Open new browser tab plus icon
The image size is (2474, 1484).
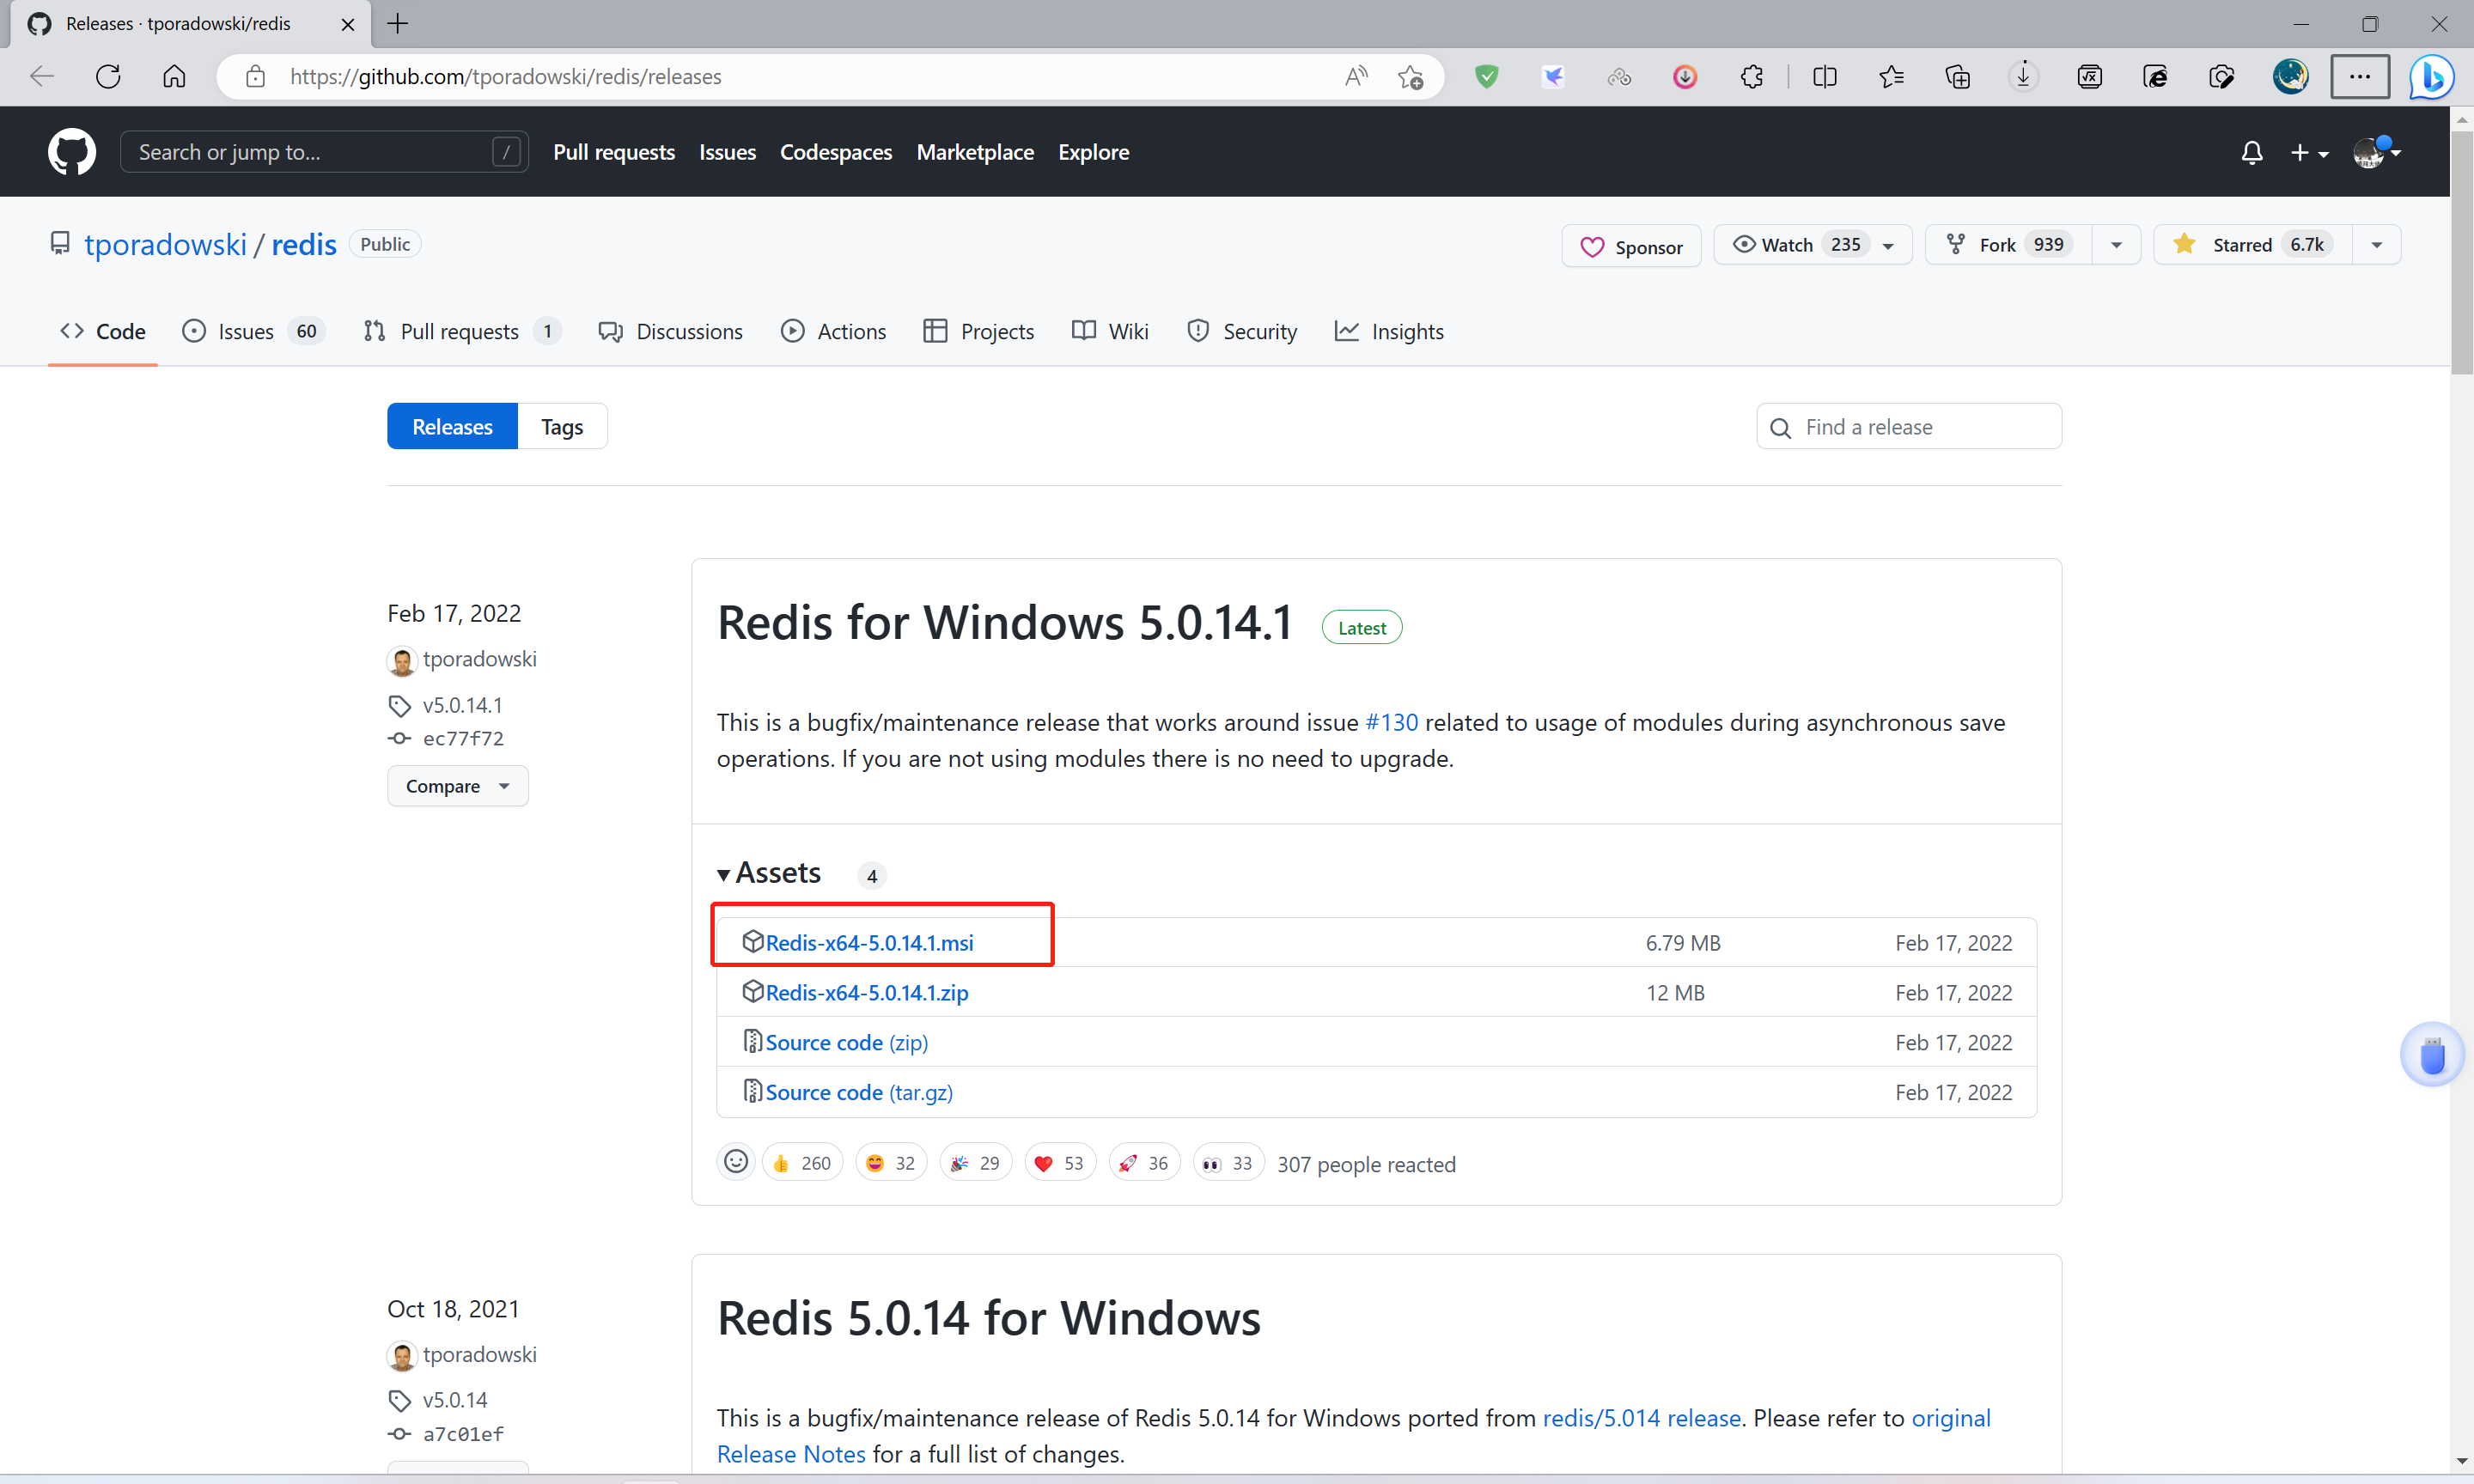397,24
